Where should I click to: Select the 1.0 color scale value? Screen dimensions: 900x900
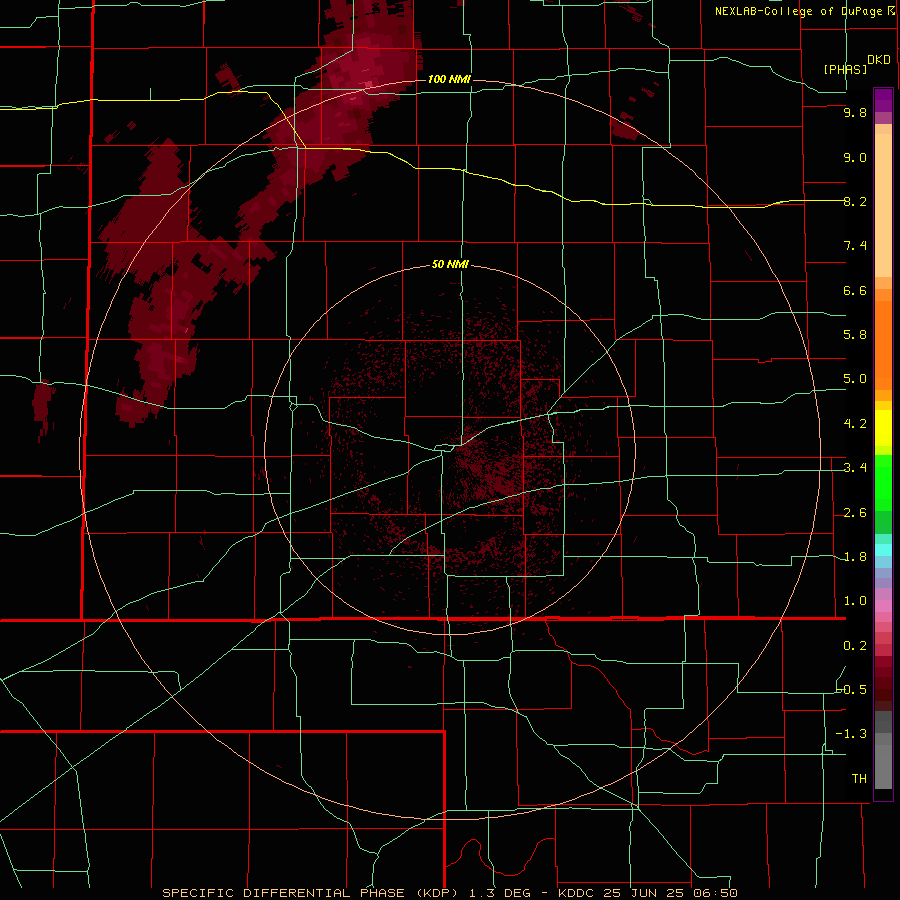855,601
